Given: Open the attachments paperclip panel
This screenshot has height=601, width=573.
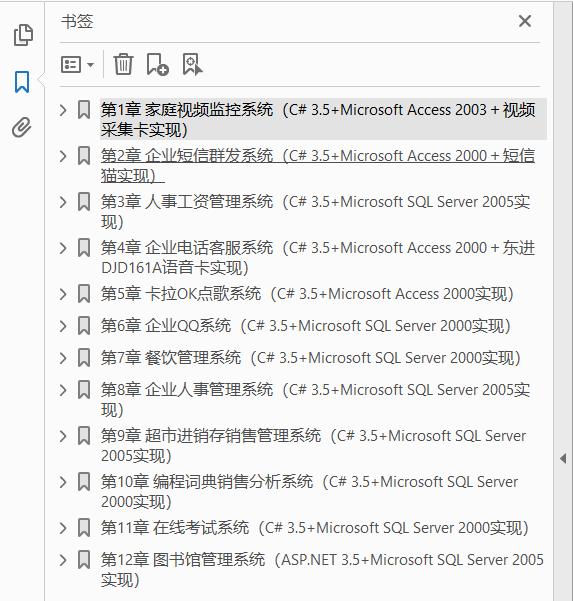Looking at the screenshot, I should [22, 127].
